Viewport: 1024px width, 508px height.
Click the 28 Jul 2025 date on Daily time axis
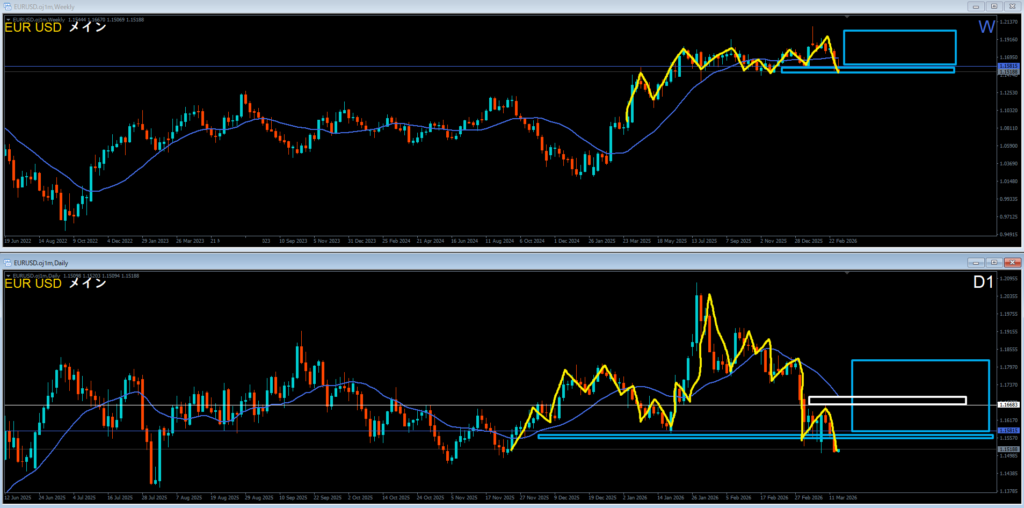coord(153,498)
